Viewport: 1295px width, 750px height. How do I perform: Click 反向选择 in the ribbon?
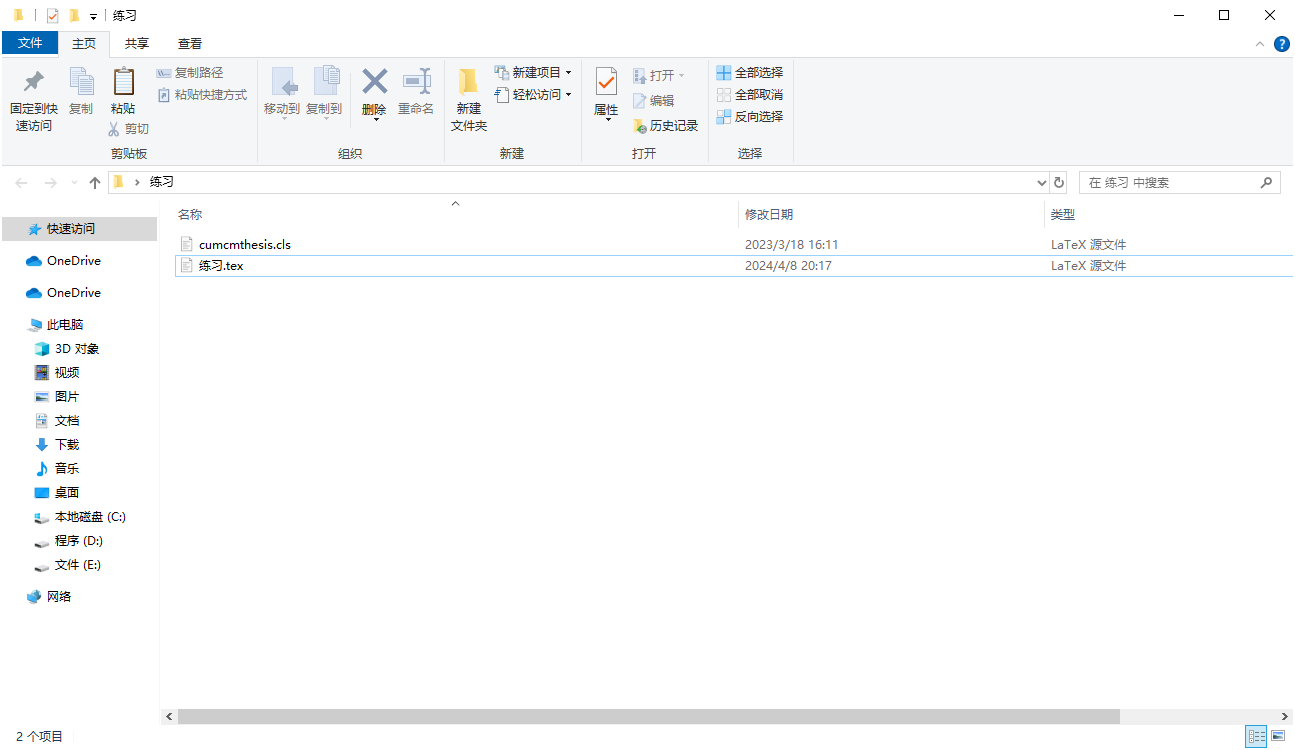750,117
